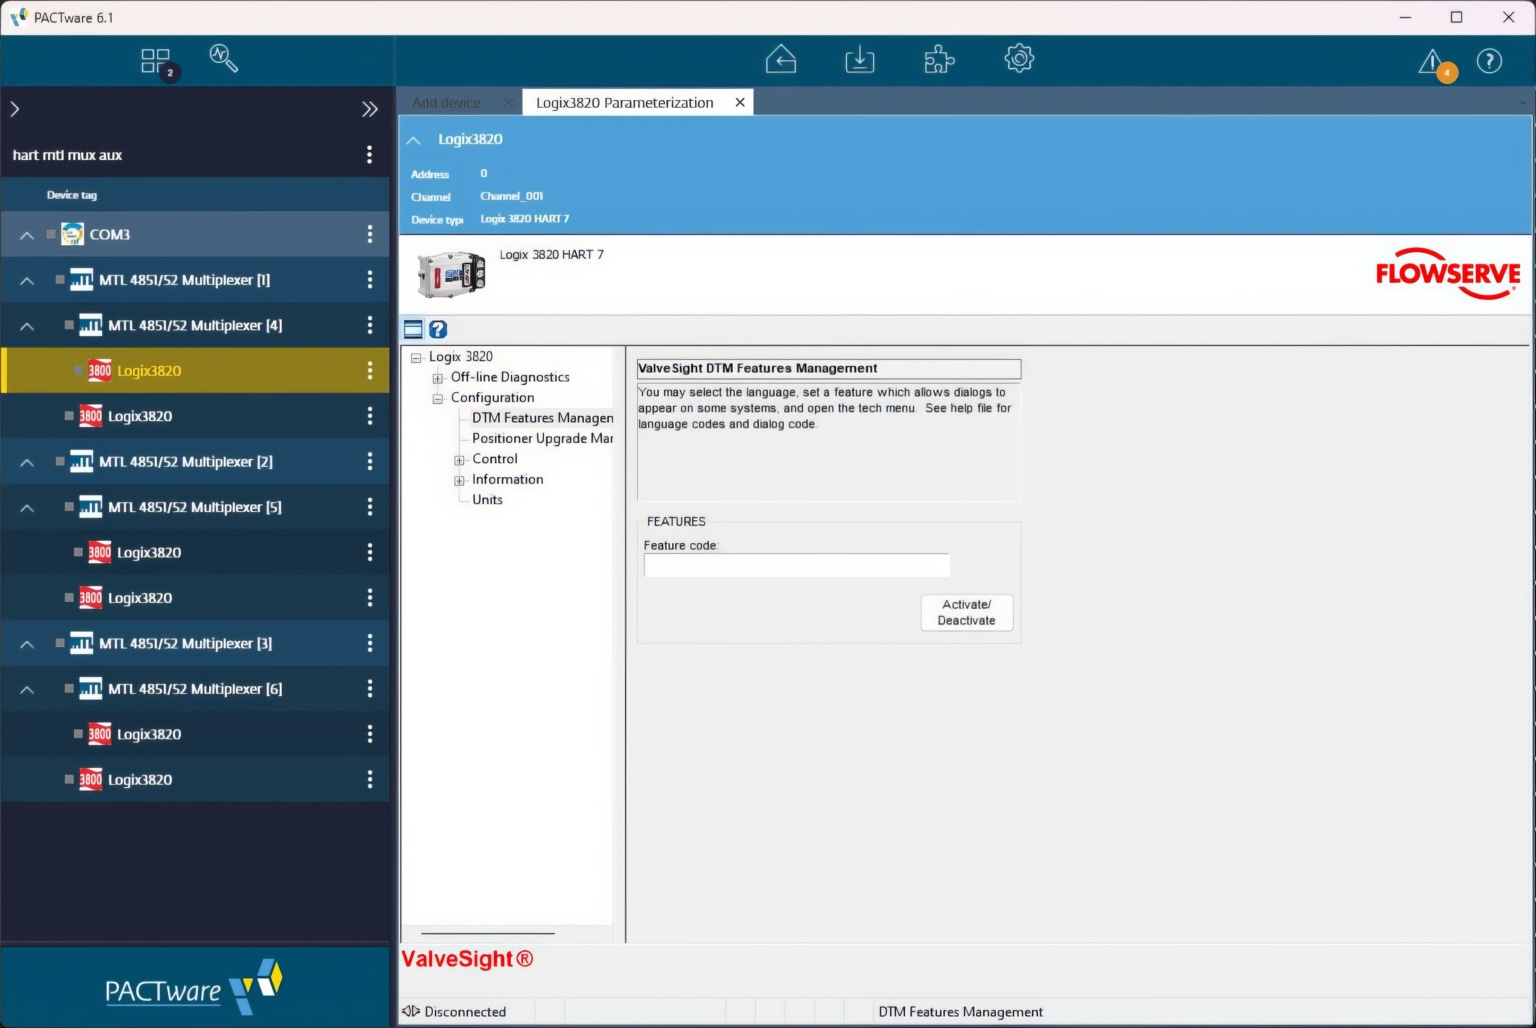Click the store to device download icon
This screenshot has width=1536, height=1028.
pyautogui.click(x=860, y=59)
